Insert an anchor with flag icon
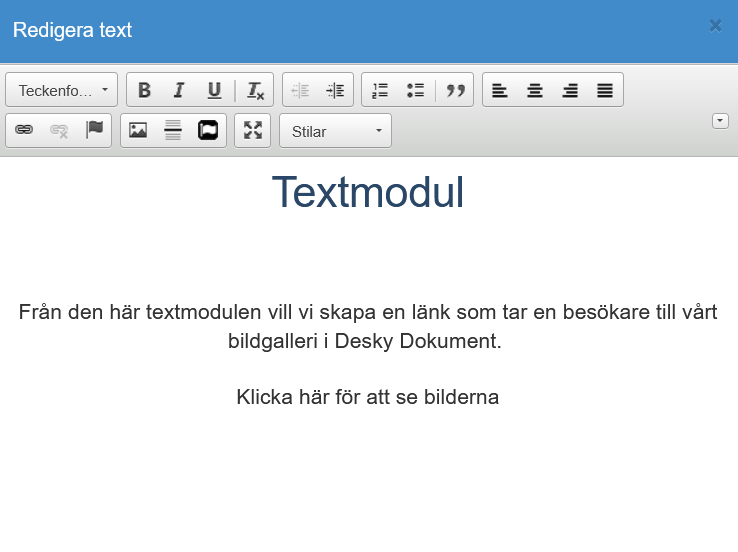 pyautogui.click(x=95, y=129)
